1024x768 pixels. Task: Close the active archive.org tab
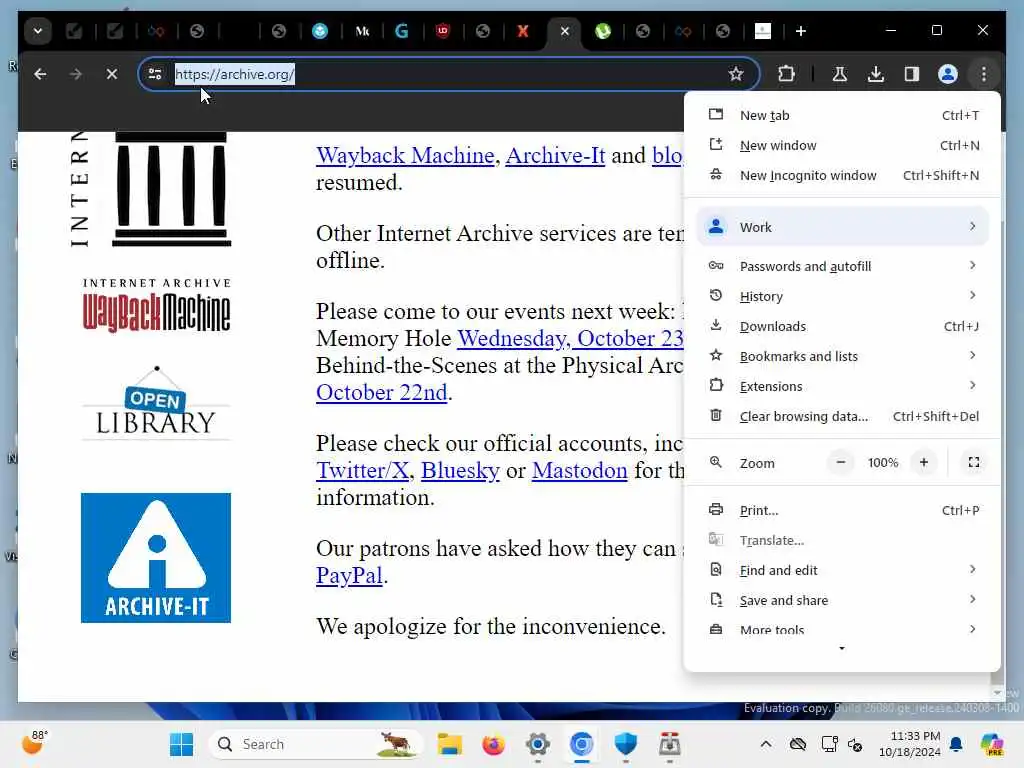(565, 31)
